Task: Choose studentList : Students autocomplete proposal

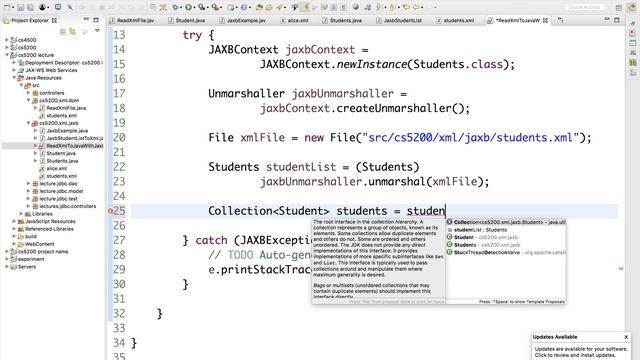Action: point(506,230)
